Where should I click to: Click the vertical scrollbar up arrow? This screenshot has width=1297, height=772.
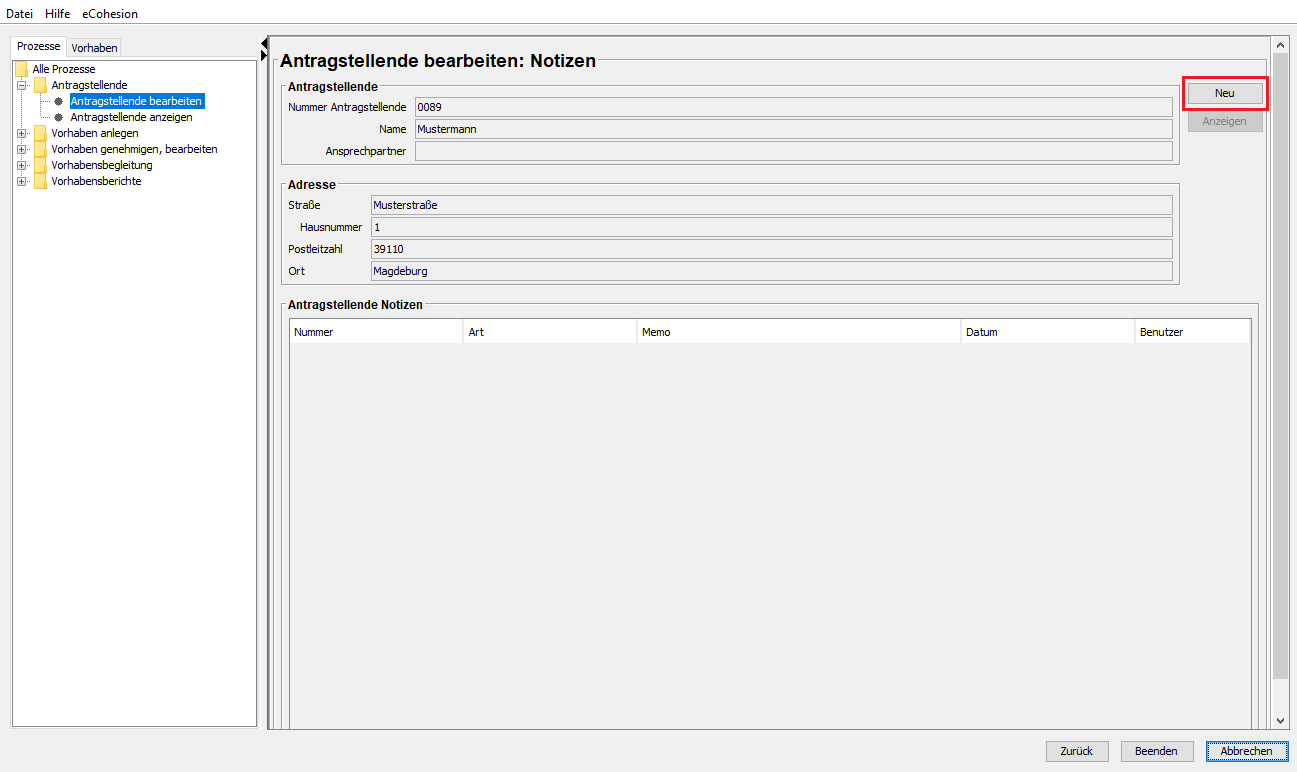pos(1281,45)
